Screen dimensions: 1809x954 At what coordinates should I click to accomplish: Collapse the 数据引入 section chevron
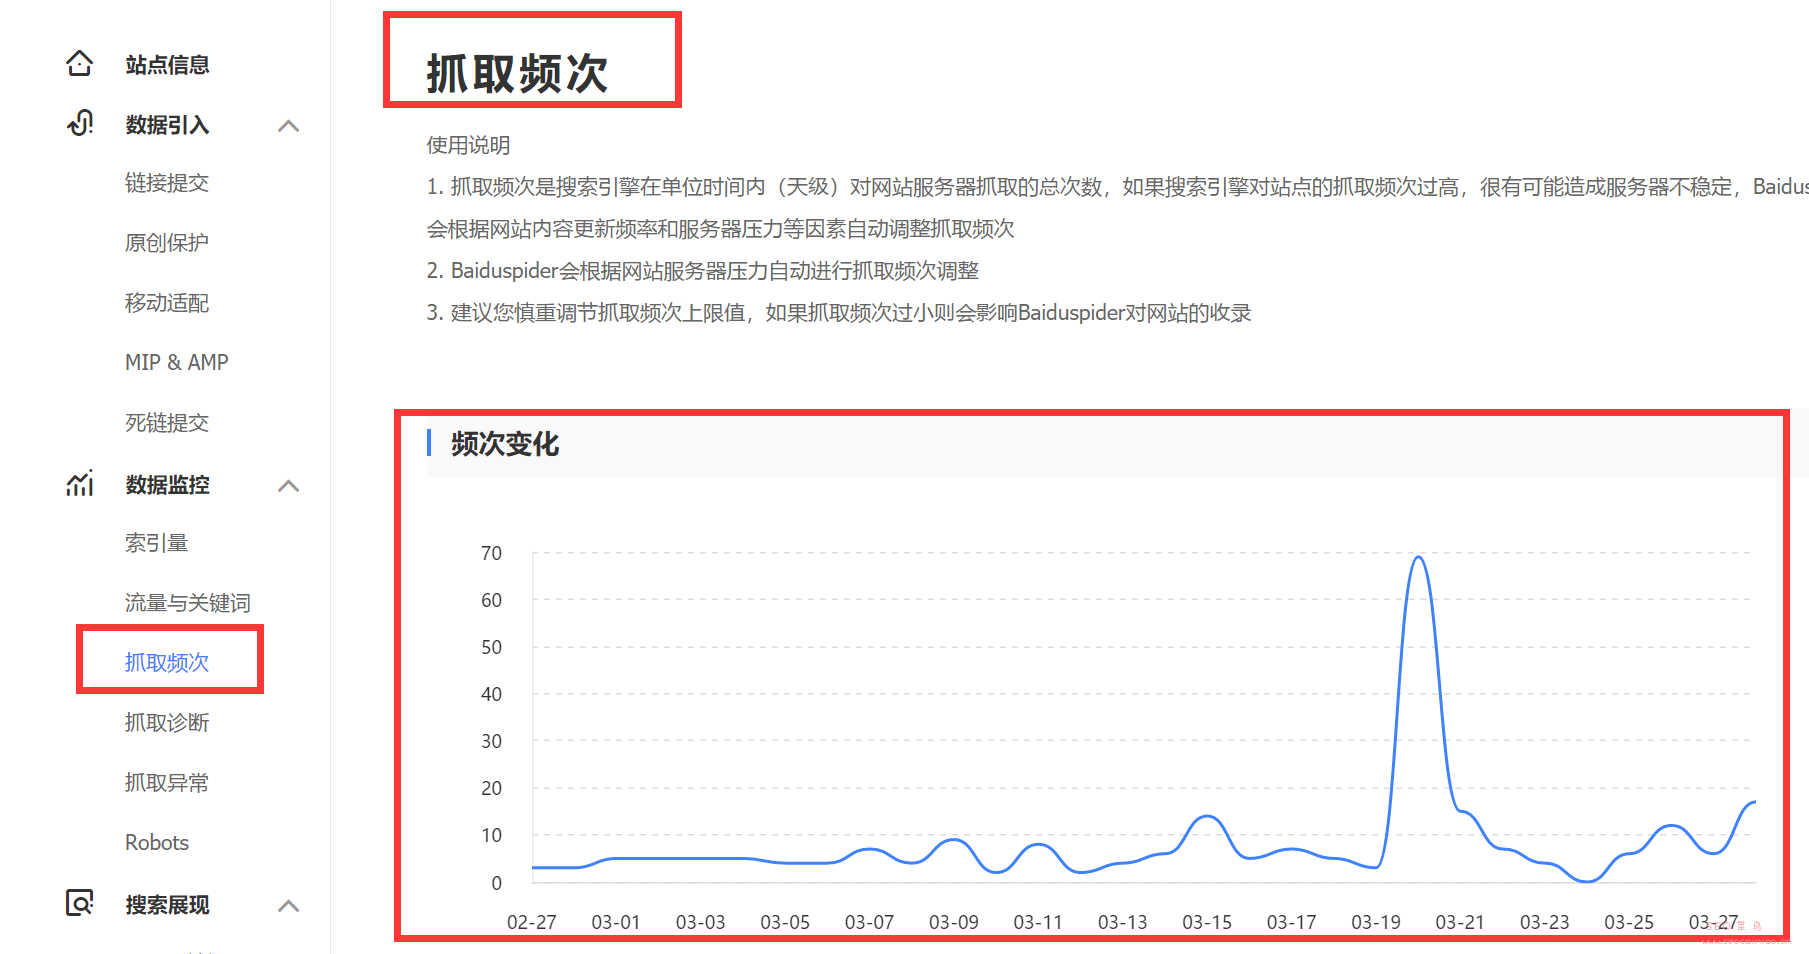click(289, 126)
